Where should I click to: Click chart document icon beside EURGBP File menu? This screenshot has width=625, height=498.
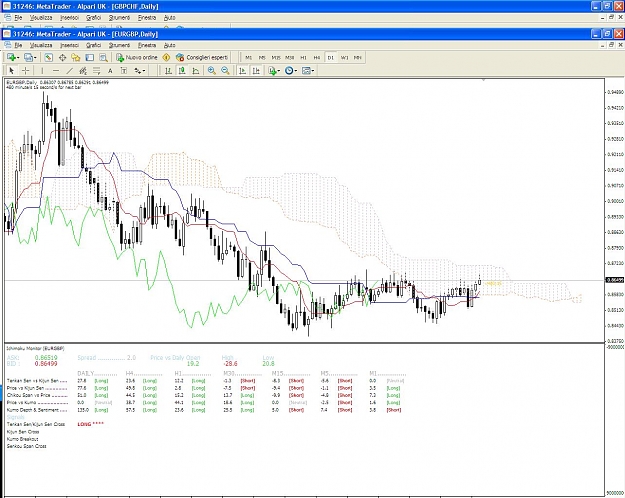(8, 45)
